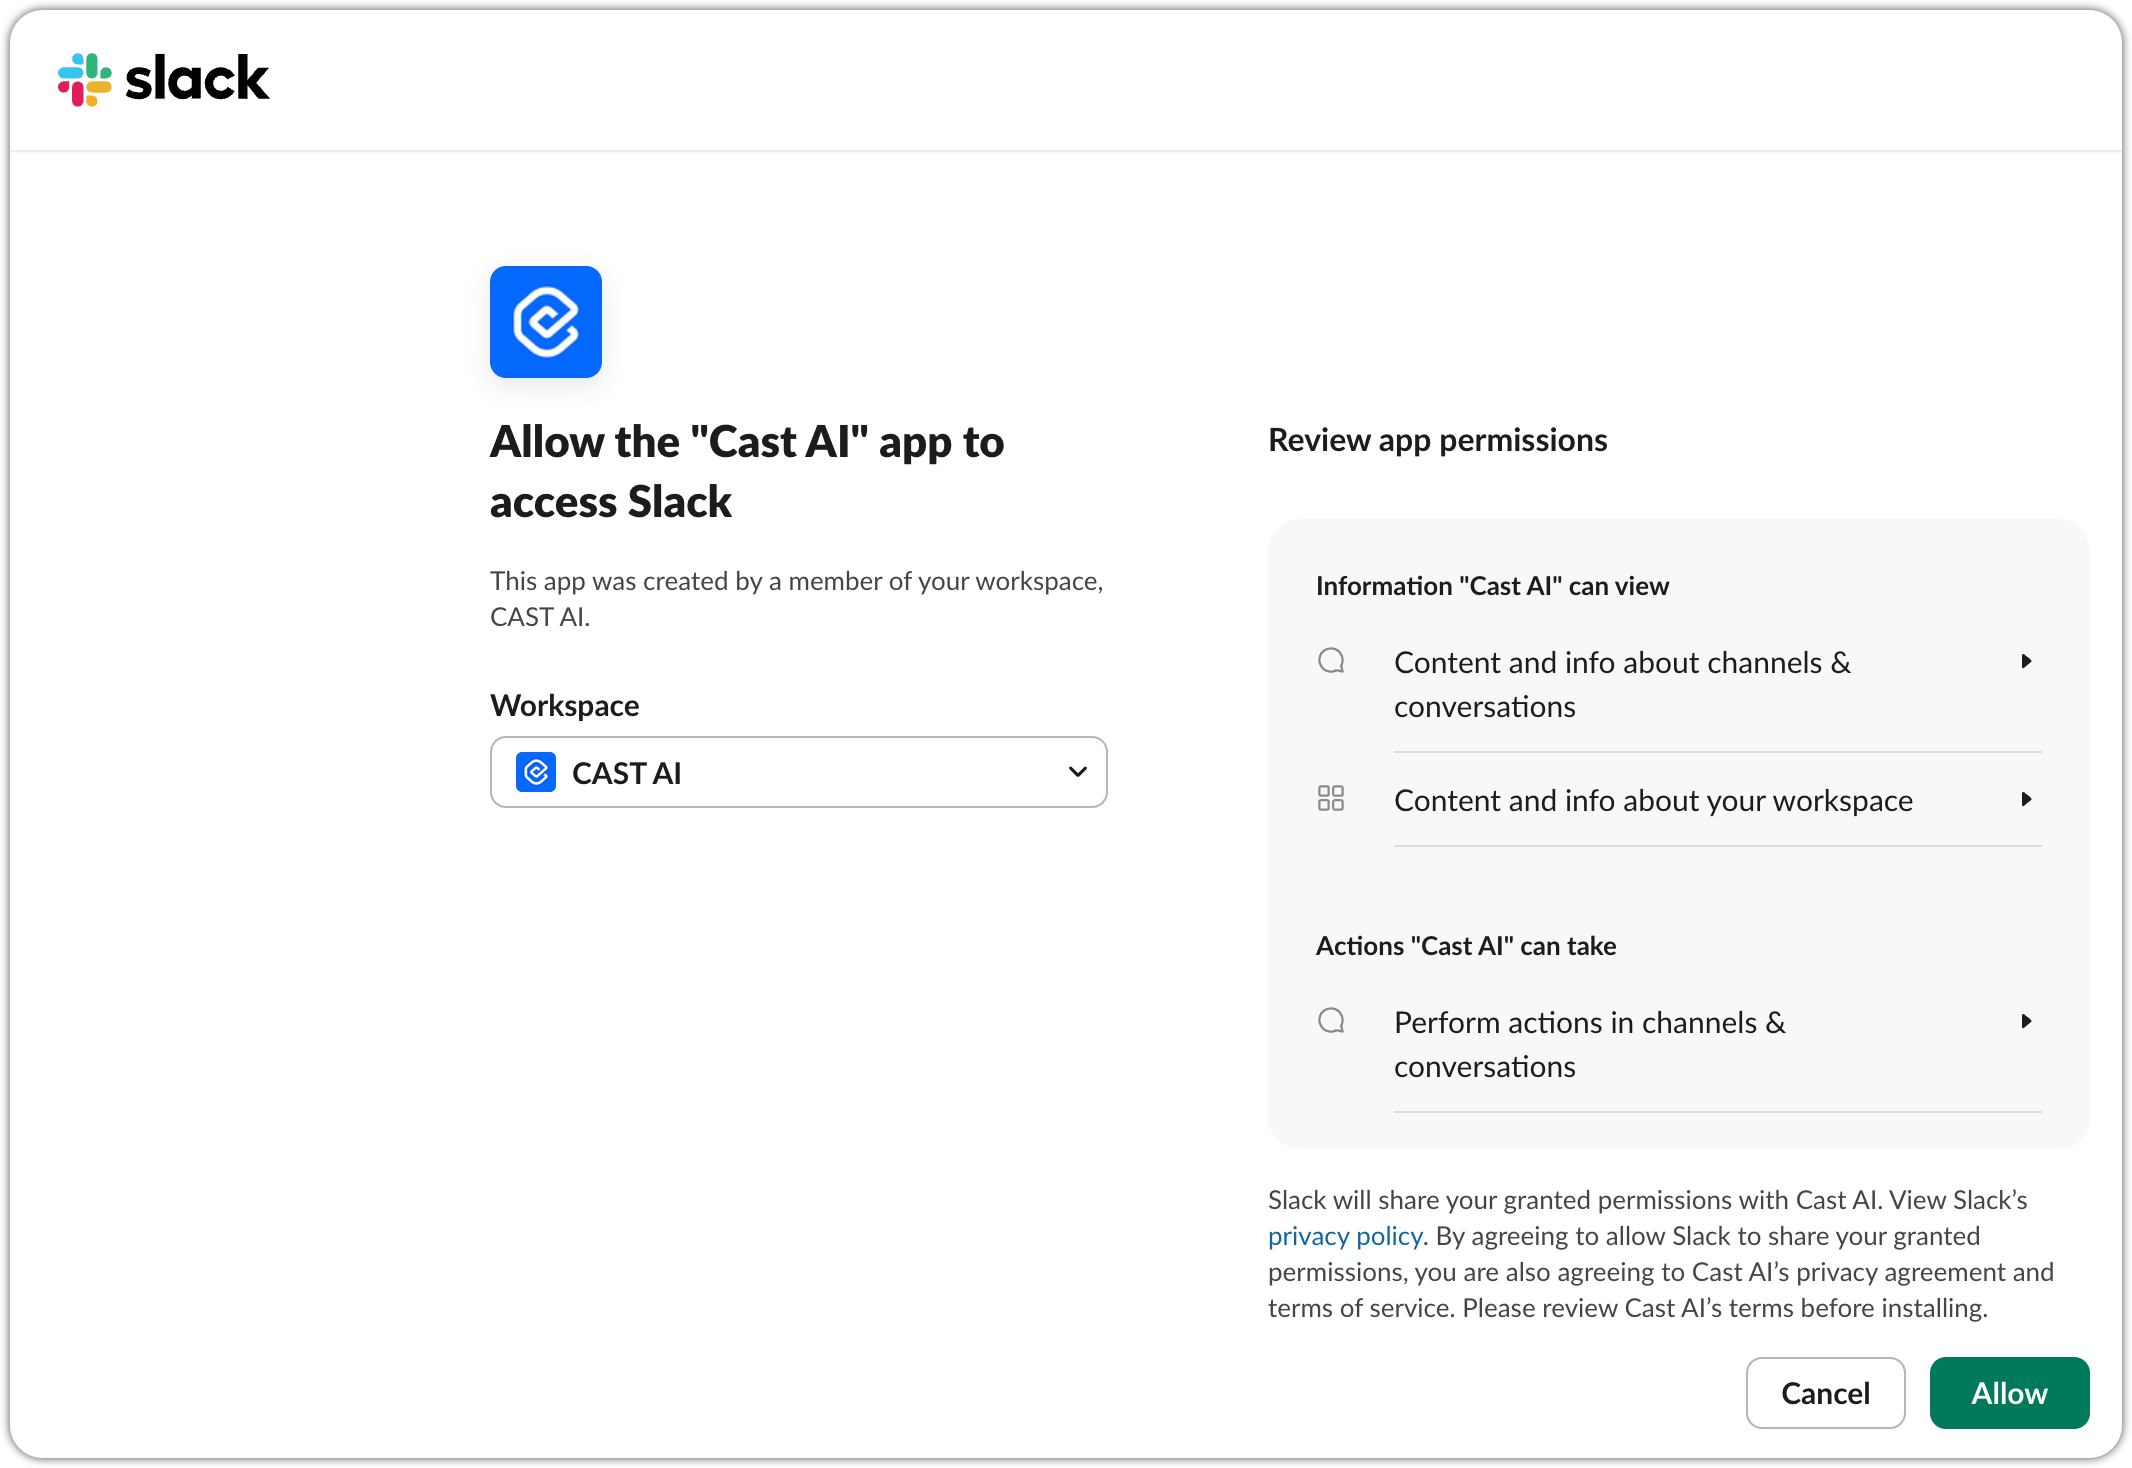Open Slack's privacy policy link

[x=1344, y=1236]
